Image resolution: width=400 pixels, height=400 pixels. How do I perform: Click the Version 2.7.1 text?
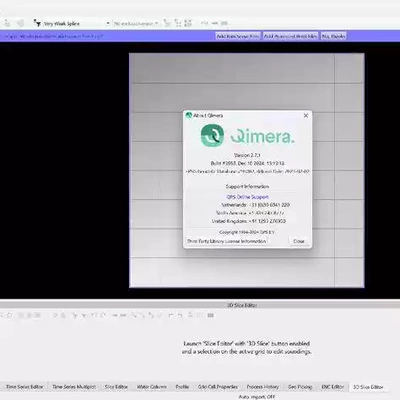(247, 155)
